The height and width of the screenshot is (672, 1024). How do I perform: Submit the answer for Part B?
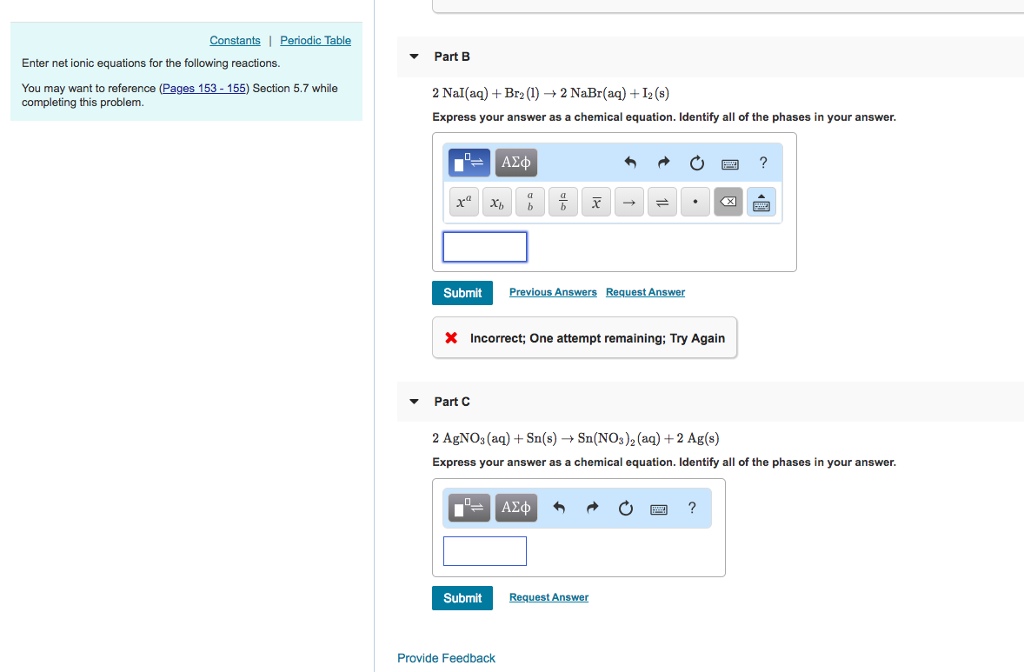pos(462,292)
